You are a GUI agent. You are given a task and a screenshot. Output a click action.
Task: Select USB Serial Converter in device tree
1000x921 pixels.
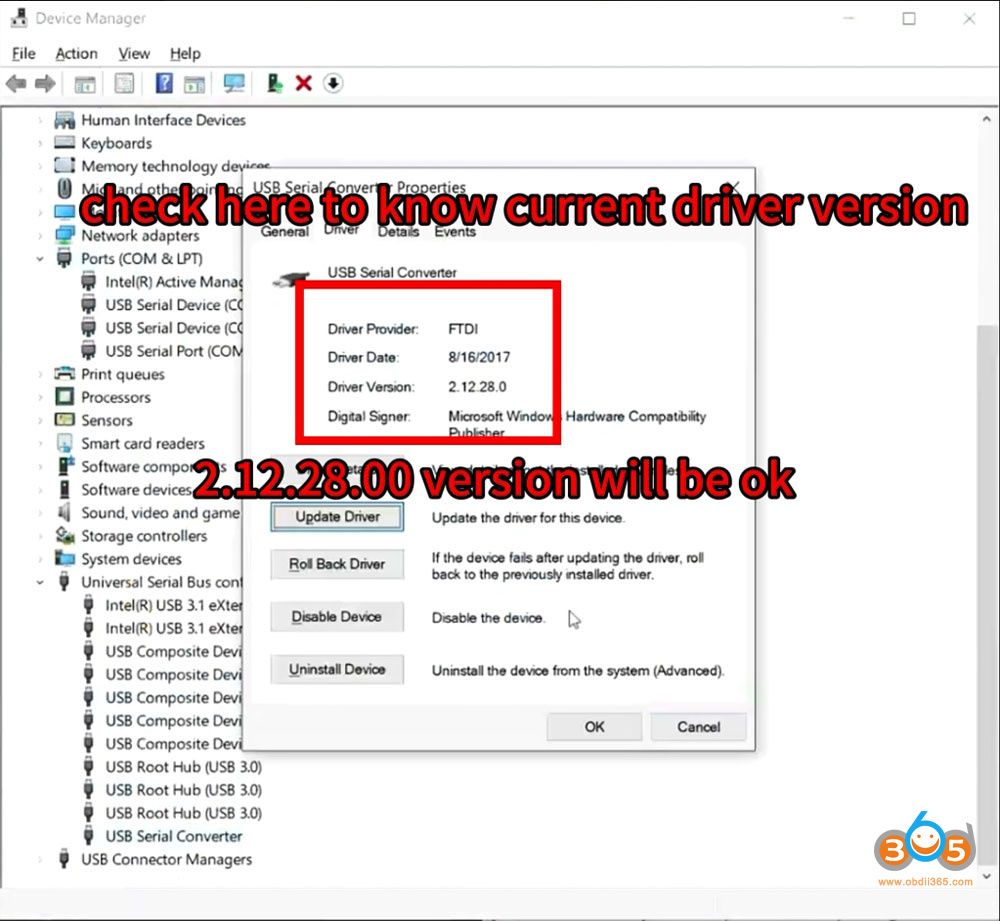pyautogui.click(x=174, y=836)
